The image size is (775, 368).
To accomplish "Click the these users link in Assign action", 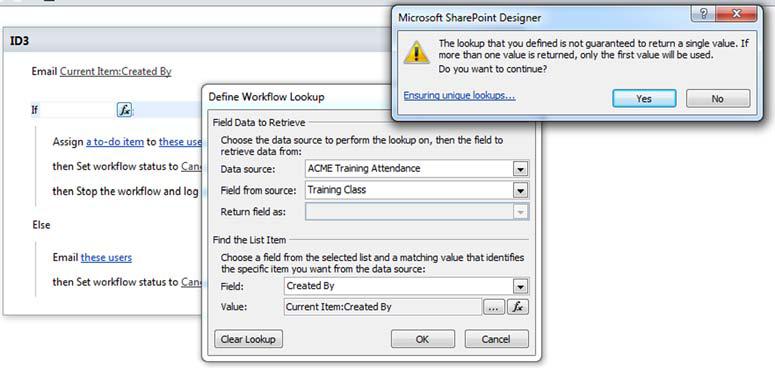I will click(x=180, y=142).
